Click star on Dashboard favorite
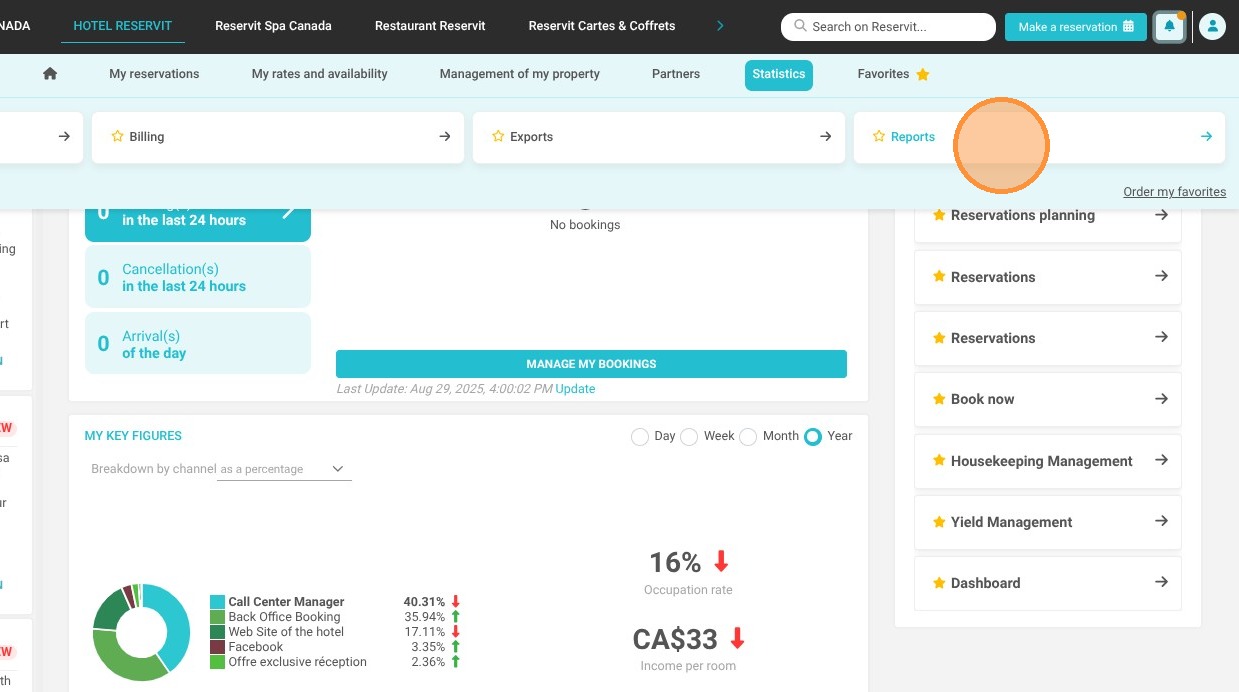The width and height of the screenshot is (1239, 692). 939,583
